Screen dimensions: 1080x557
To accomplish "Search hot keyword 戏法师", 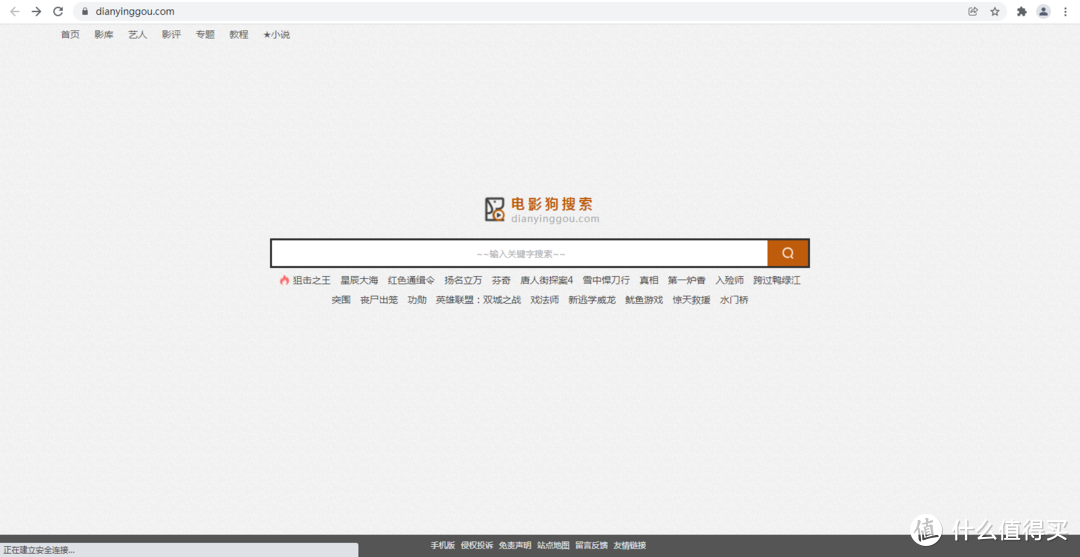I will (x=544, y=300).
